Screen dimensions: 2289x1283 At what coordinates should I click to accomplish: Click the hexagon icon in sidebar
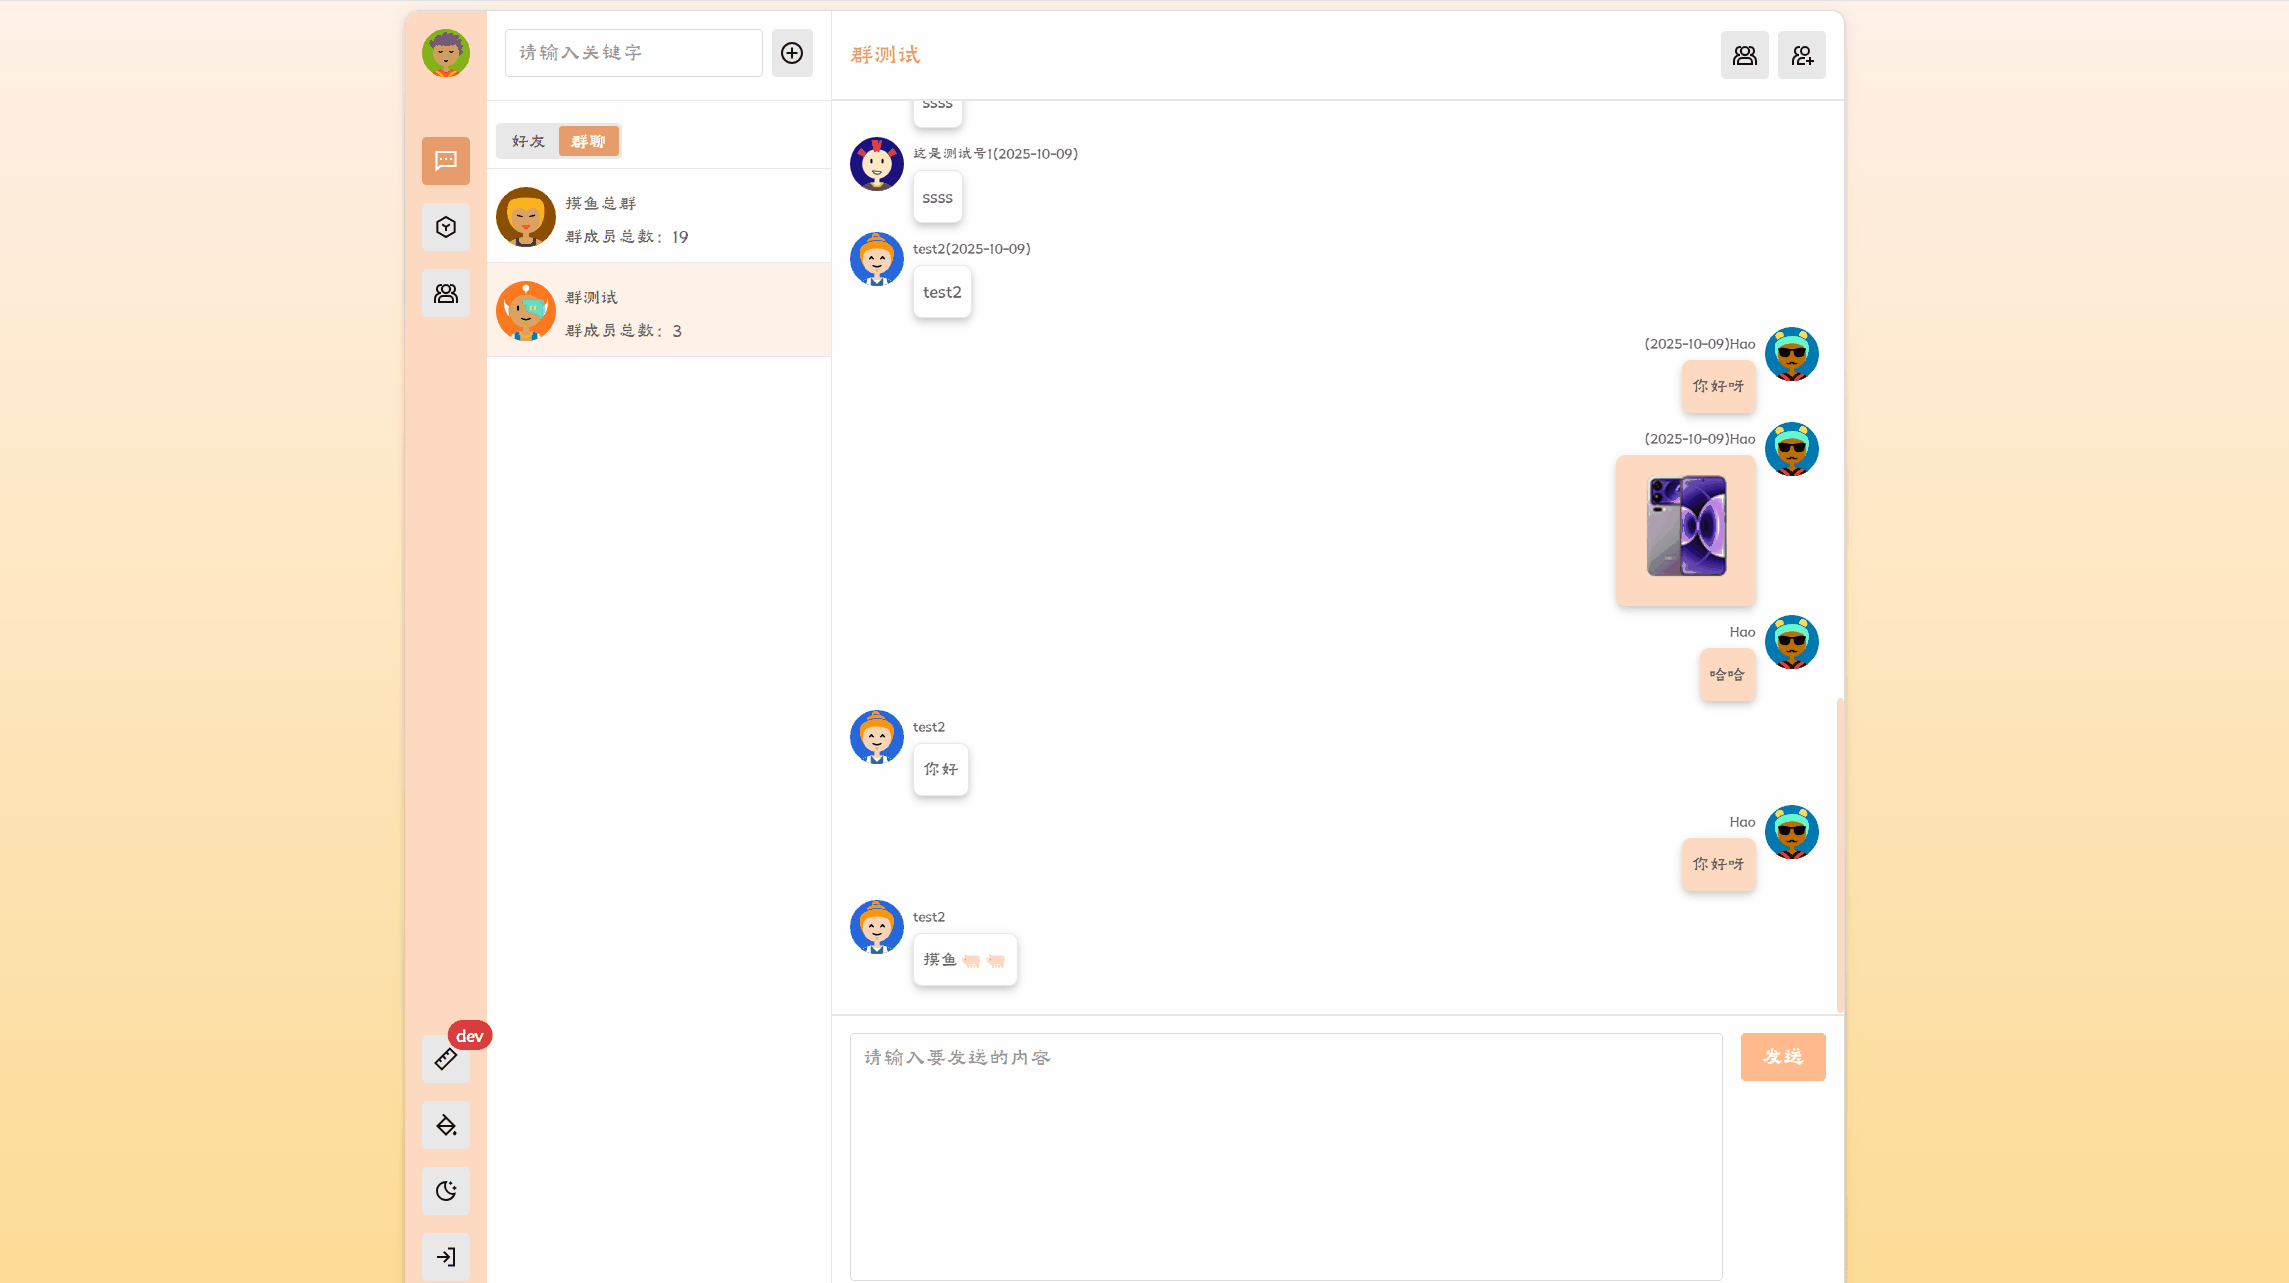pos(446,227)
